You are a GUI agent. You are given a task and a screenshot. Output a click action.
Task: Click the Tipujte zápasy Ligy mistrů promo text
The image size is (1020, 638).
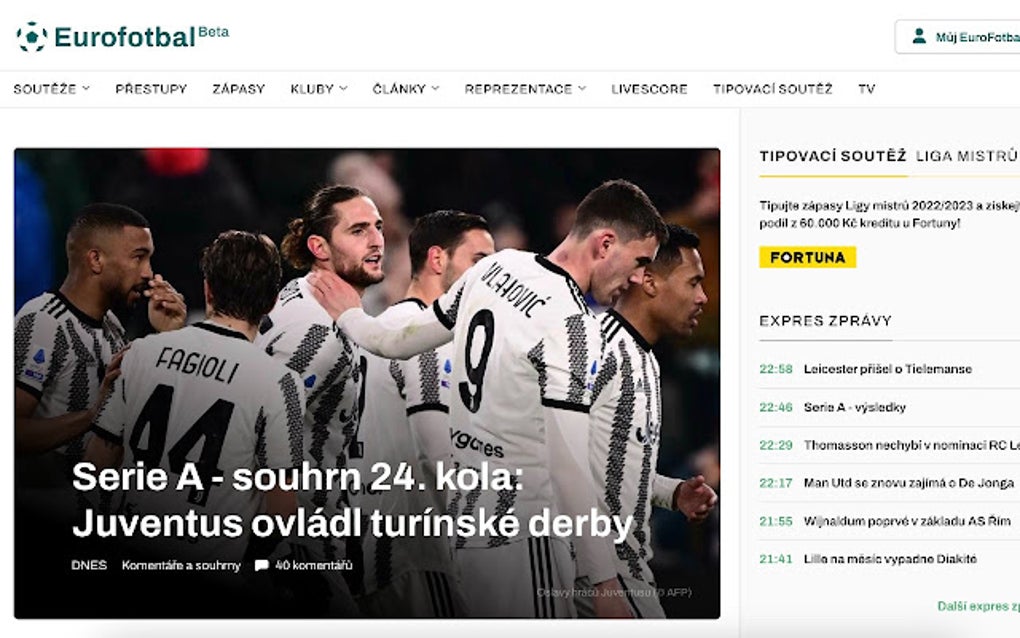pos(889,215)
